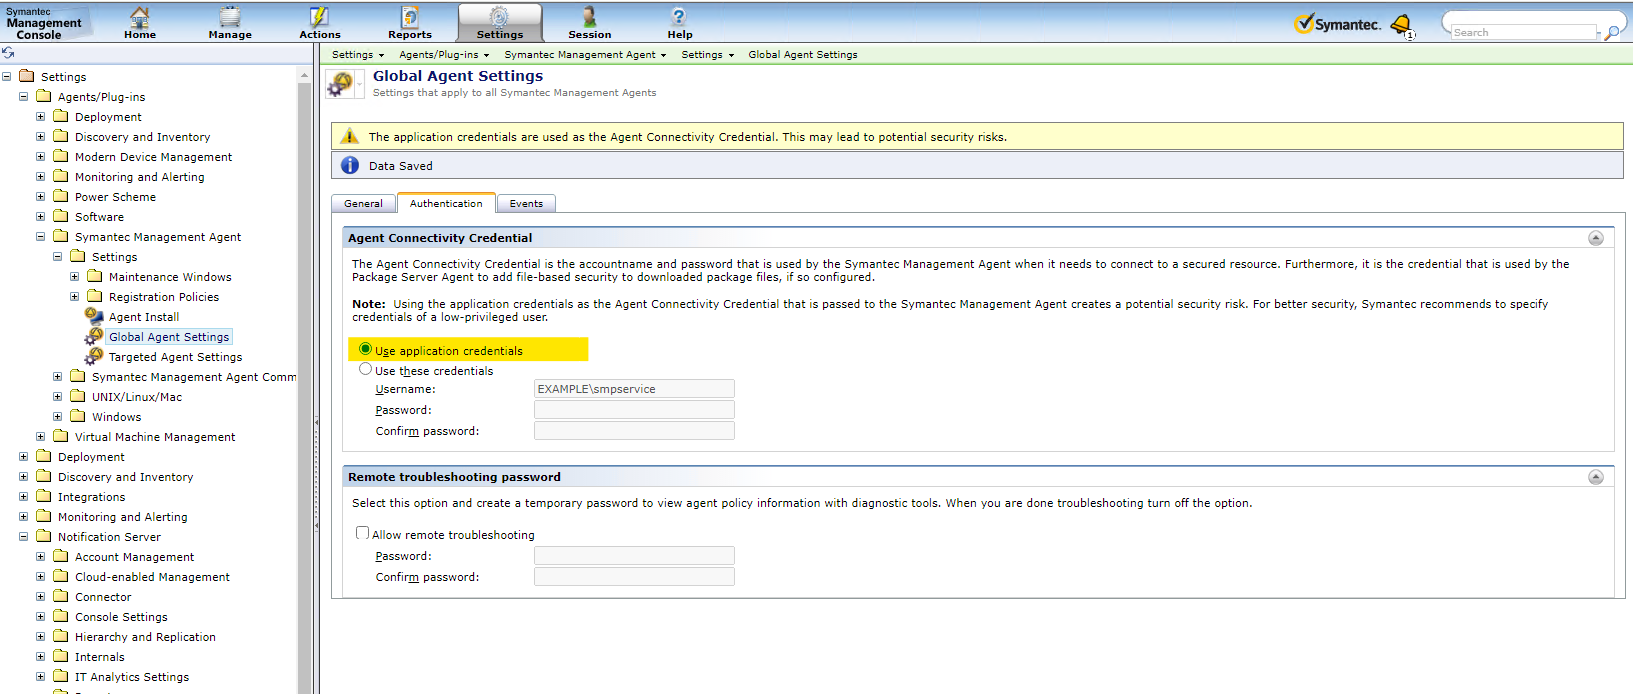Click the Global Agent Settings page header icon
The height and width of the screenshot is (694, 1633).
tap(342, 84)
